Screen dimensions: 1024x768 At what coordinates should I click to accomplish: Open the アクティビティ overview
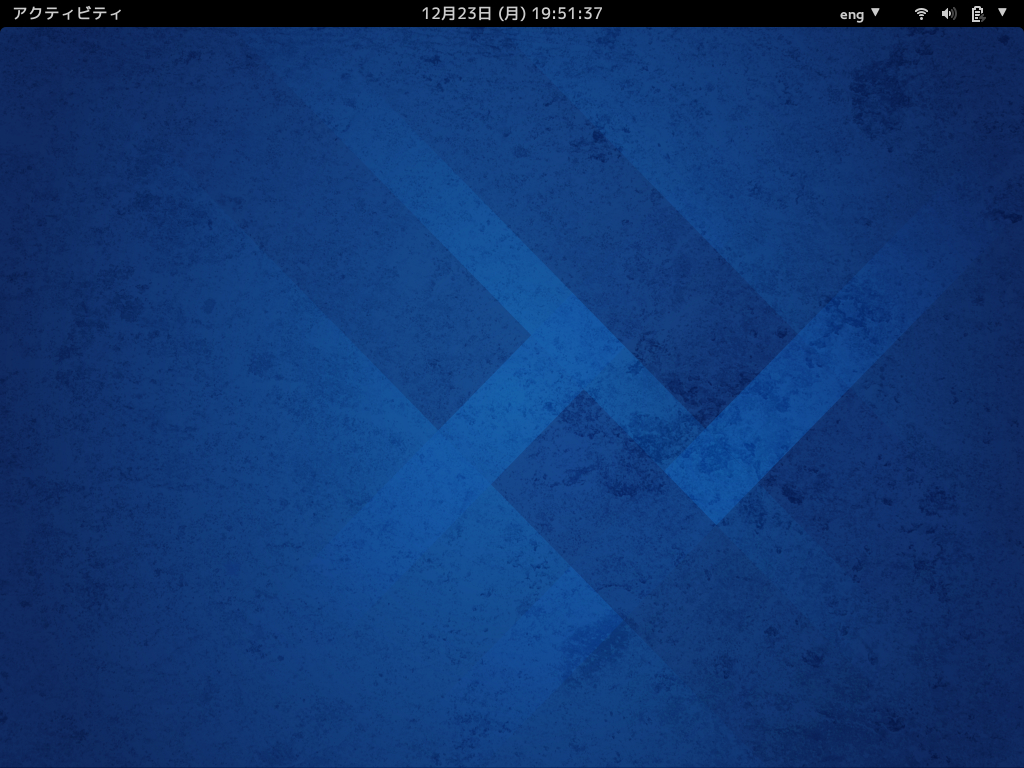point(67,13)
